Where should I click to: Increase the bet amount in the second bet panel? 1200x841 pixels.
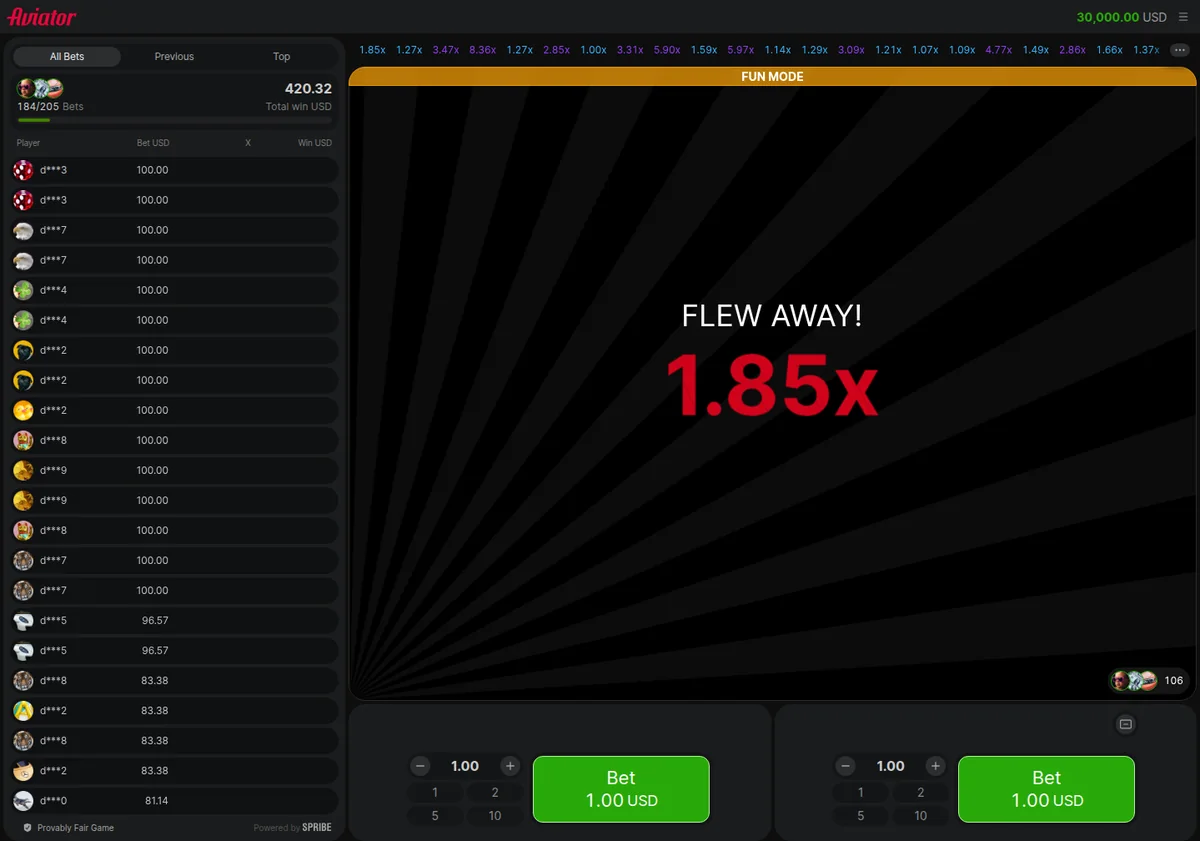(x=936, y=766)
